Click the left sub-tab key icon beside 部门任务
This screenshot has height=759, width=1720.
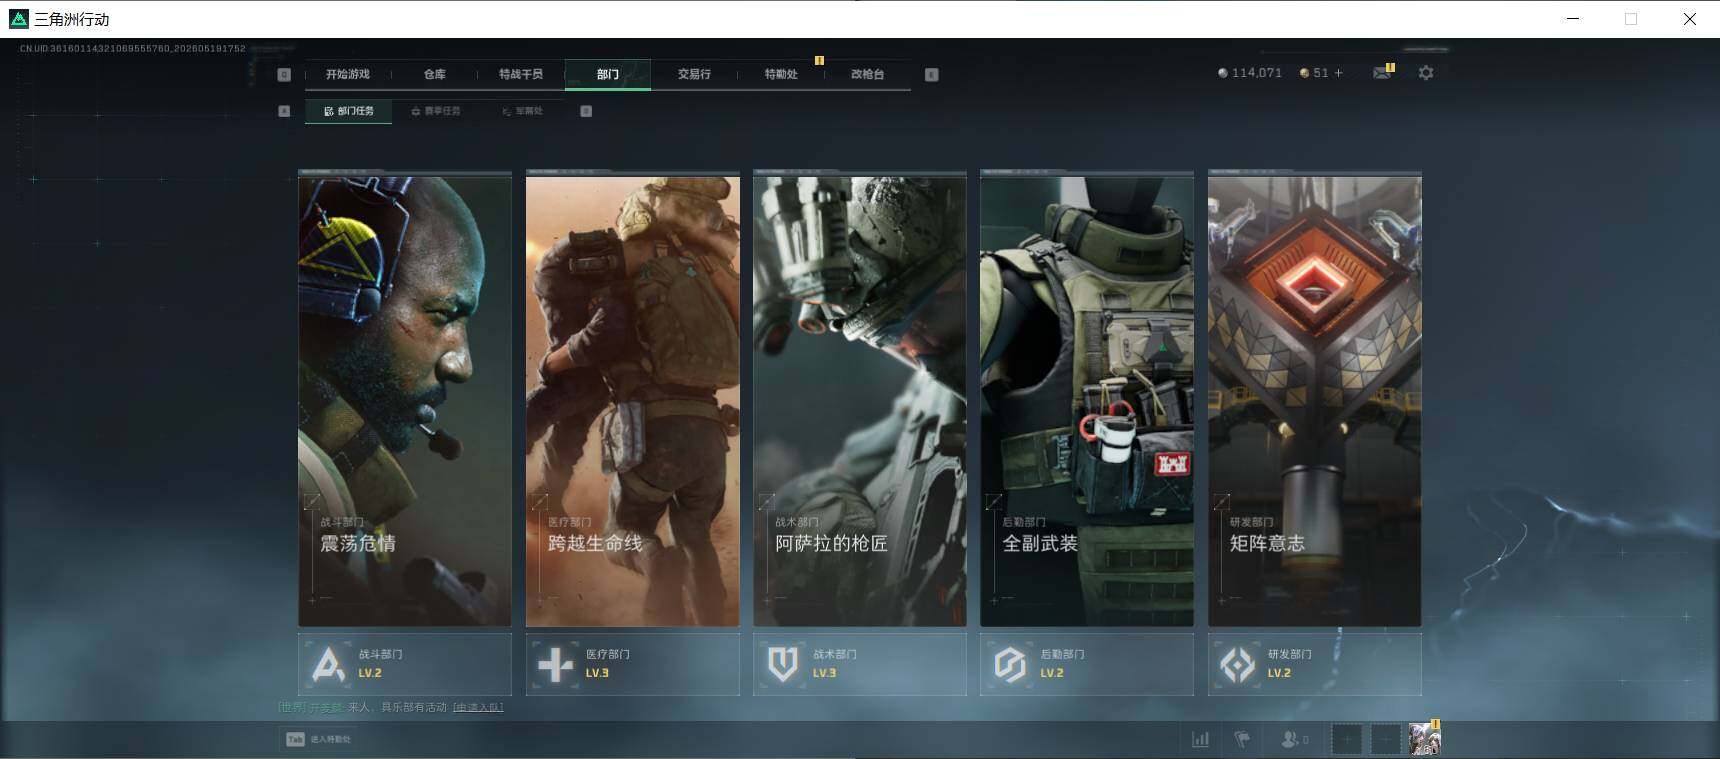[284, 111]
